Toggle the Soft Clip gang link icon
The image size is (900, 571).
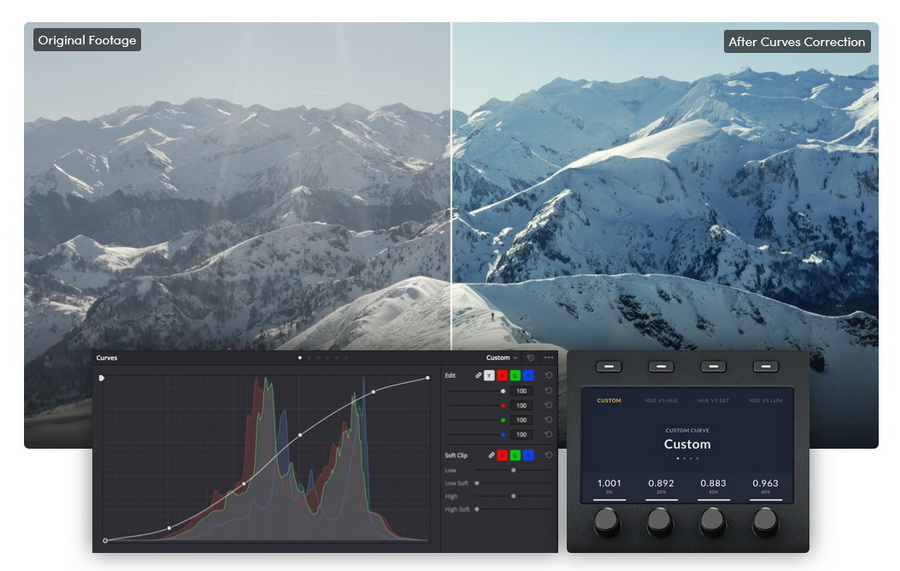491,455
